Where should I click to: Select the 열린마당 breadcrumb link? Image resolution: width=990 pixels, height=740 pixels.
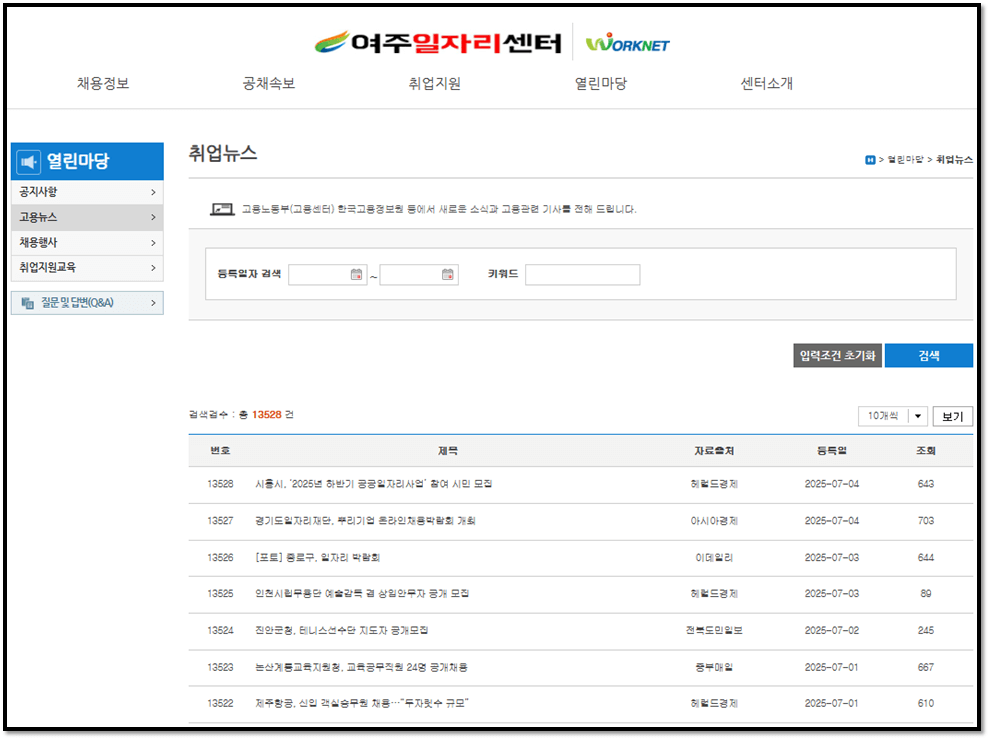pos(905,161)
